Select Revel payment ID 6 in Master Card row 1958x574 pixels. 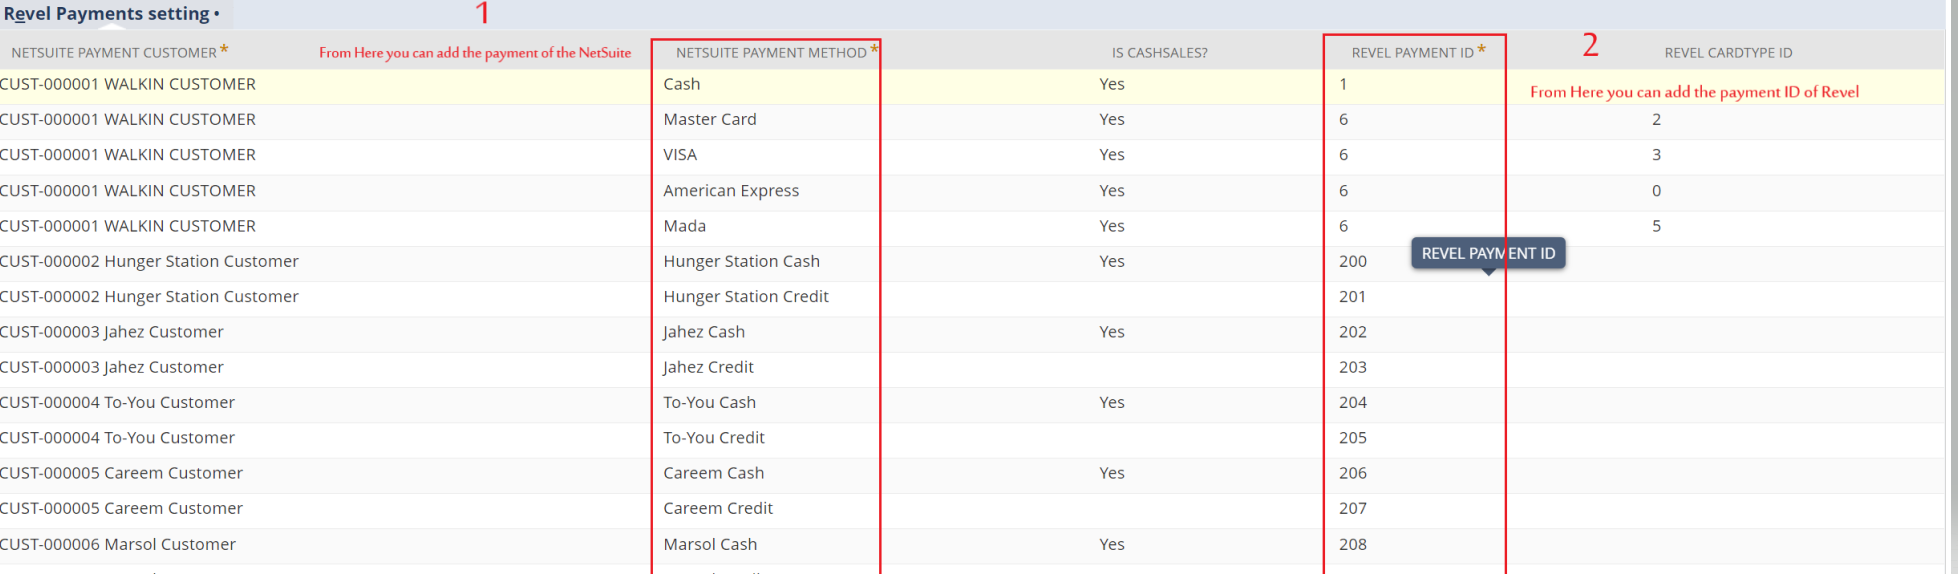tap(1343, 119)
